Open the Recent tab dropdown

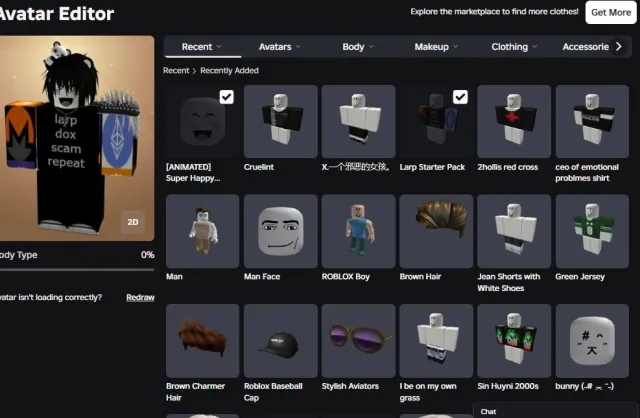[202, 47]
